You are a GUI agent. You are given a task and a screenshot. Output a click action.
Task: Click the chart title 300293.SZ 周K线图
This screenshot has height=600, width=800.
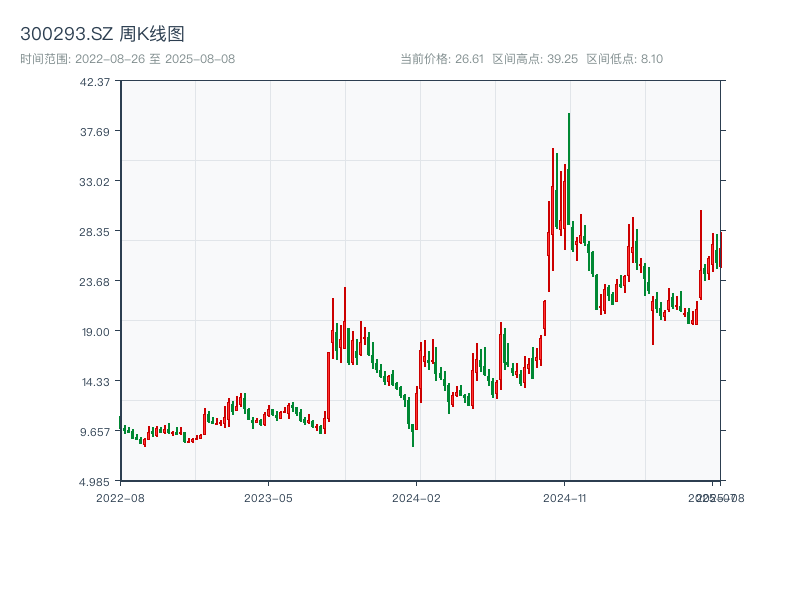102,34
